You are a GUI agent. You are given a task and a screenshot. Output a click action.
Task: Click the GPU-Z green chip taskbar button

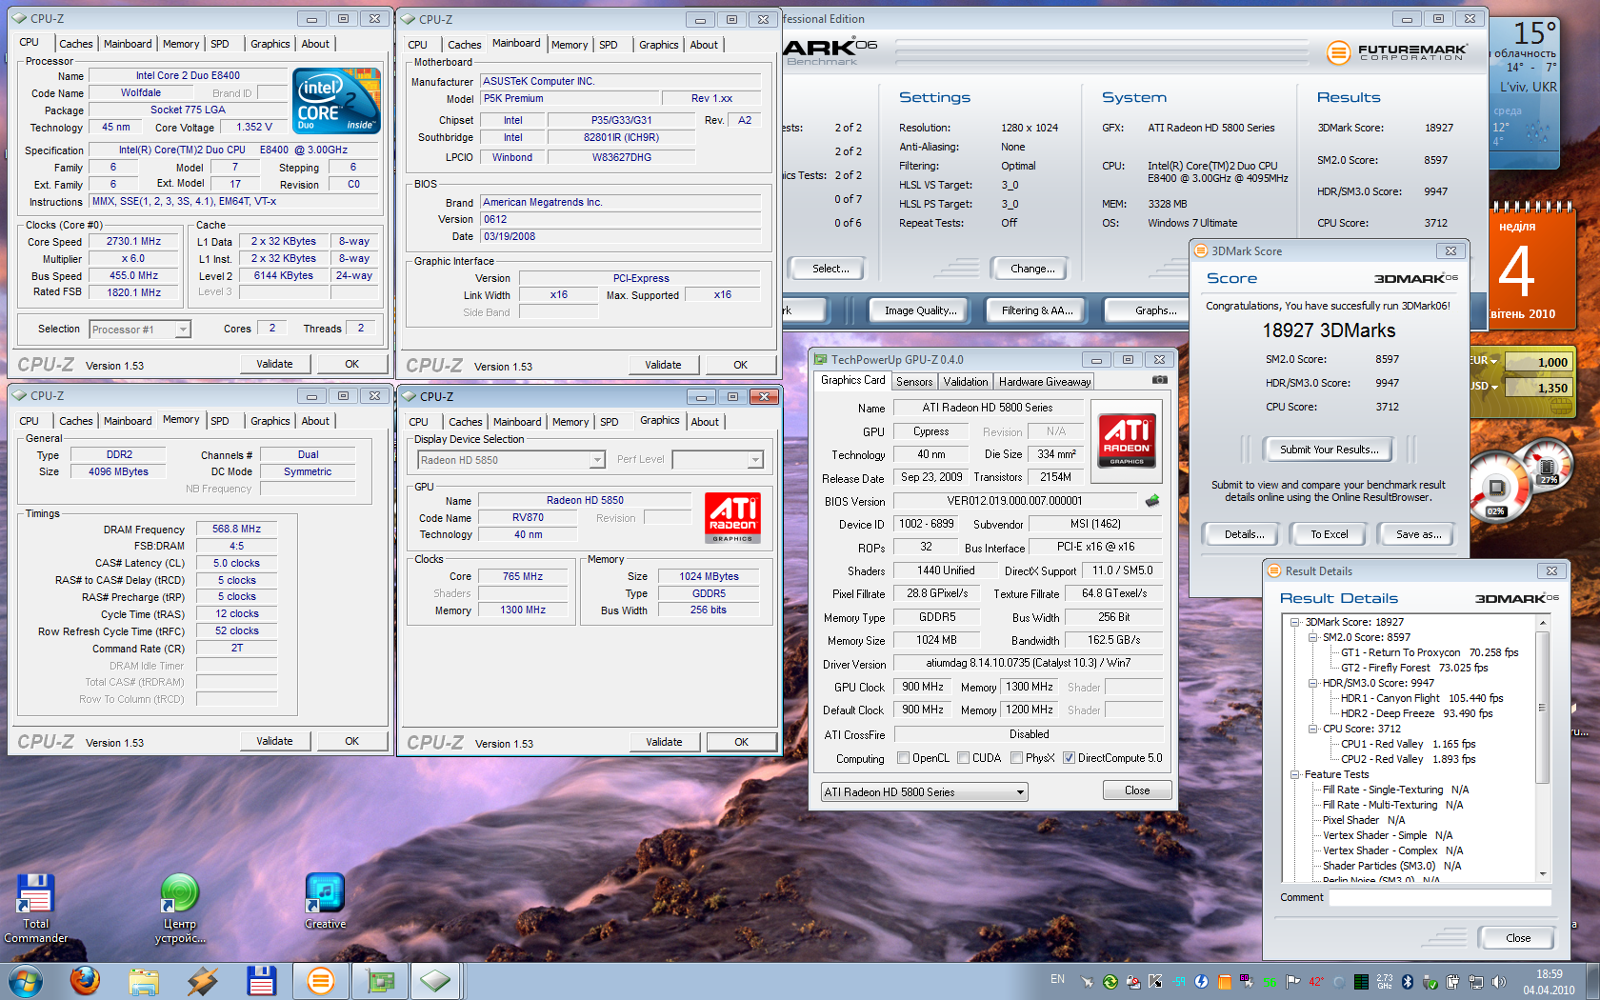pyautogui.click(x=379, y=981)
